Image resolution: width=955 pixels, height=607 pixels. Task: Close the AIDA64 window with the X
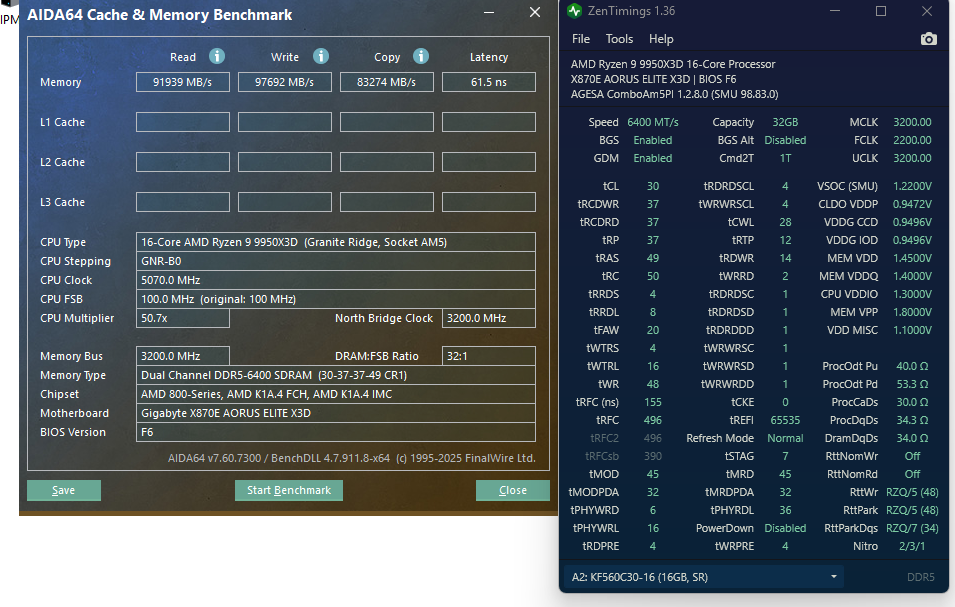pos(535,13)
